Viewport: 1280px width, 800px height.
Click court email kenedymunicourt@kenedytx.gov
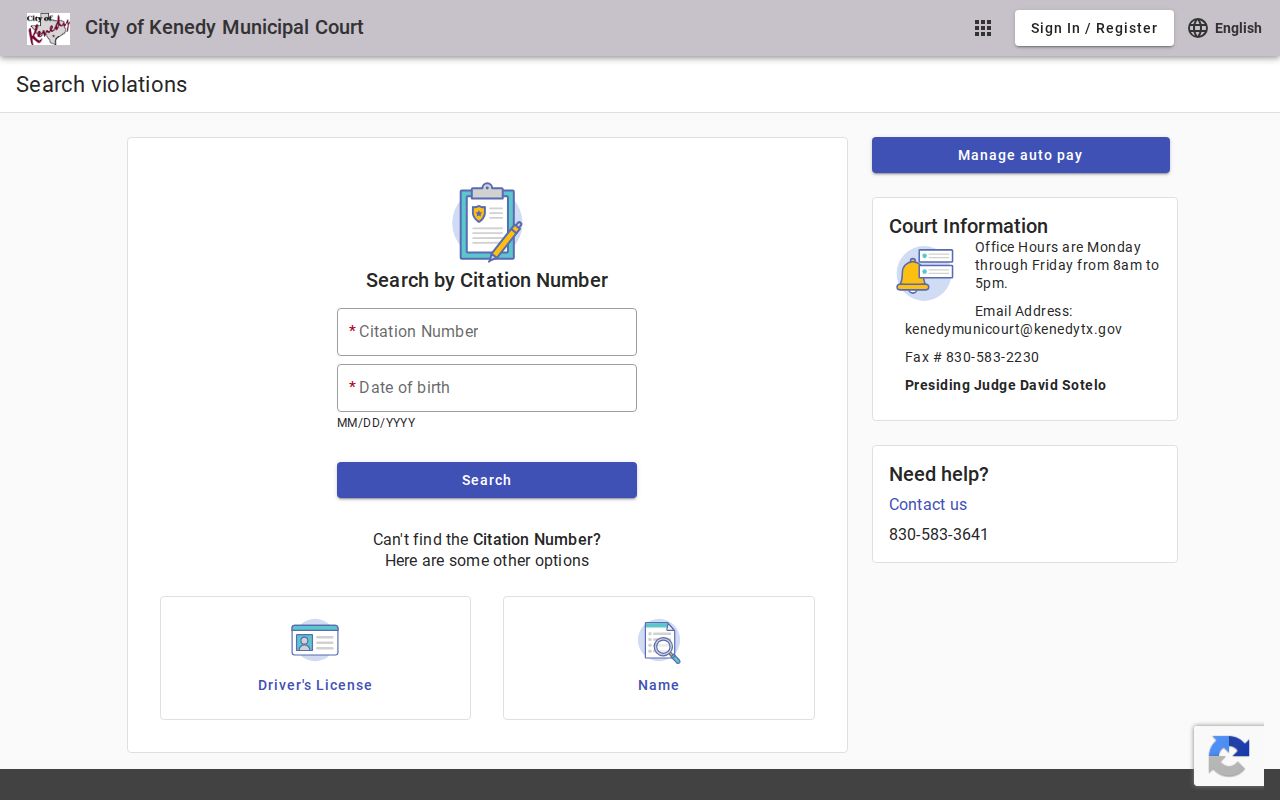click(1013, 329)
